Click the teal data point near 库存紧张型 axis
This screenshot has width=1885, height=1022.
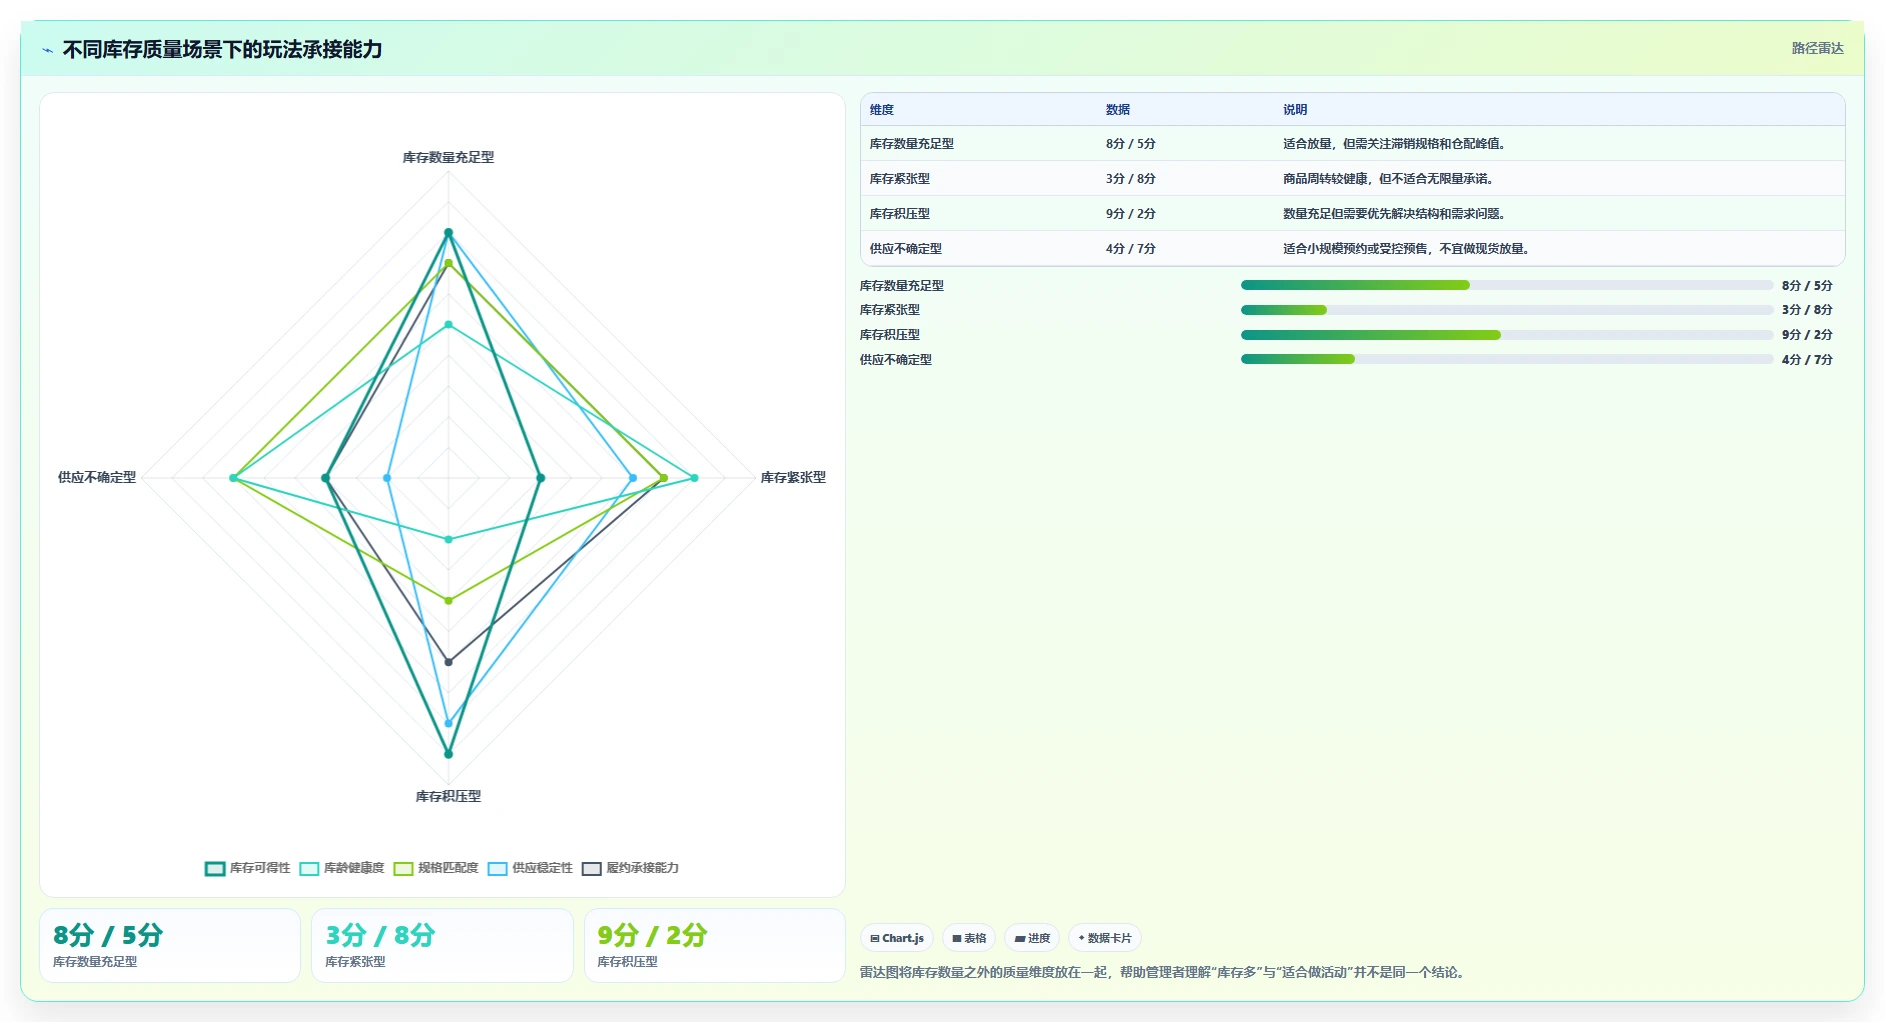click(694, 478)
